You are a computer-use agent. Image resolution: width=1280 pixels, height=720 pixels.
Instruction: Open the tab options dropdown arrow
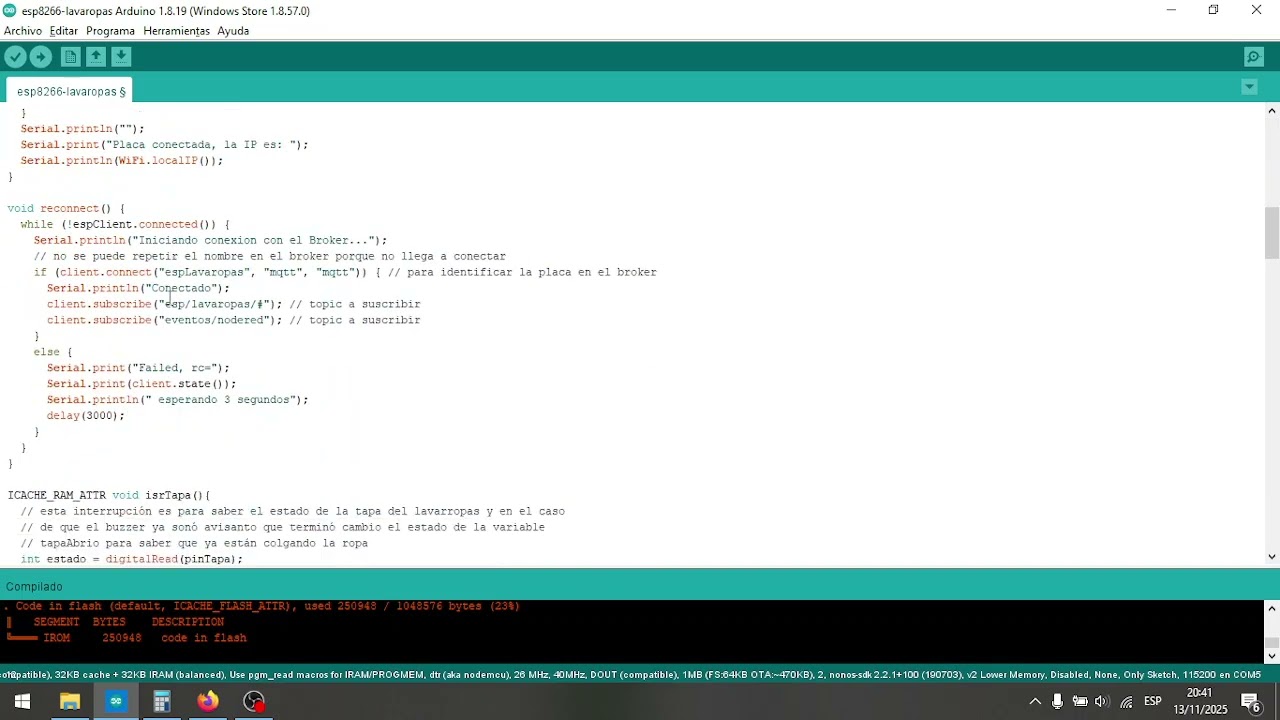pos(1249,87)
